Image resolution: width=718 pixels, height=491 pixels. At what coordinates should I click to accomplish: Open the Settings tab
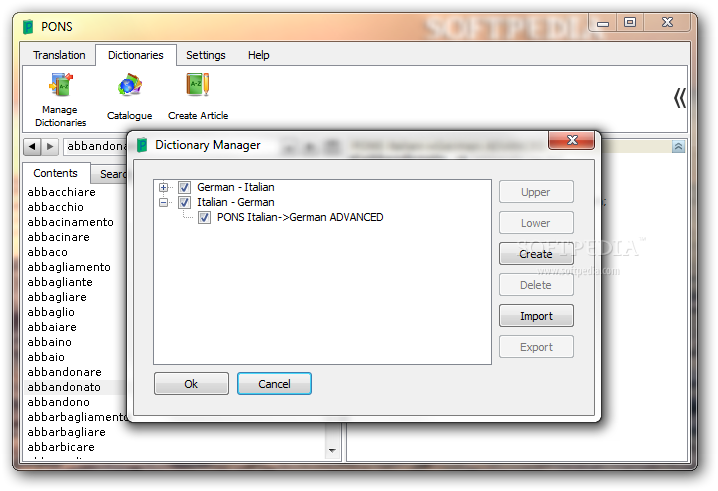point(206,55)
